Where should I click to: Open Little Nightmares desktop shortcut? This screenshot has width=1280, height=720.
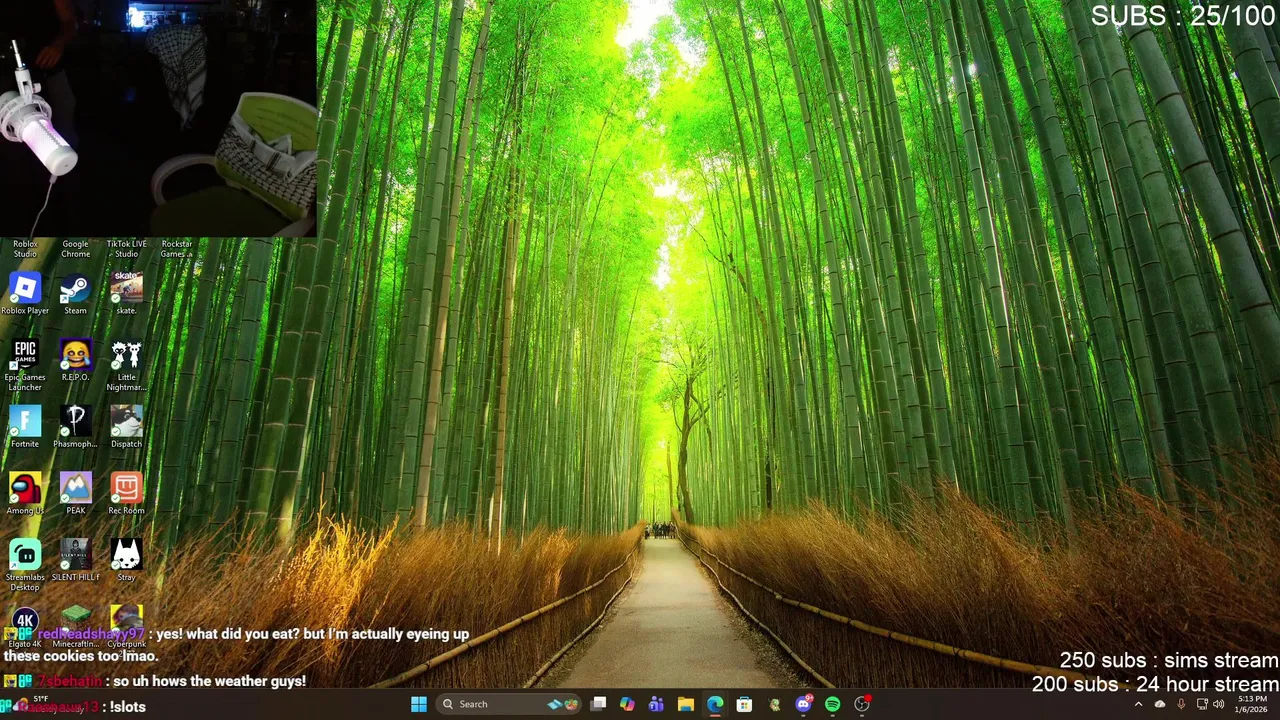126,364
